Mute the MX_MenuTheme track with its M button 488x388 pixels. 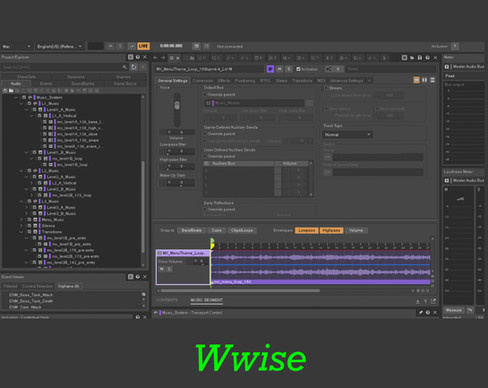162,269
